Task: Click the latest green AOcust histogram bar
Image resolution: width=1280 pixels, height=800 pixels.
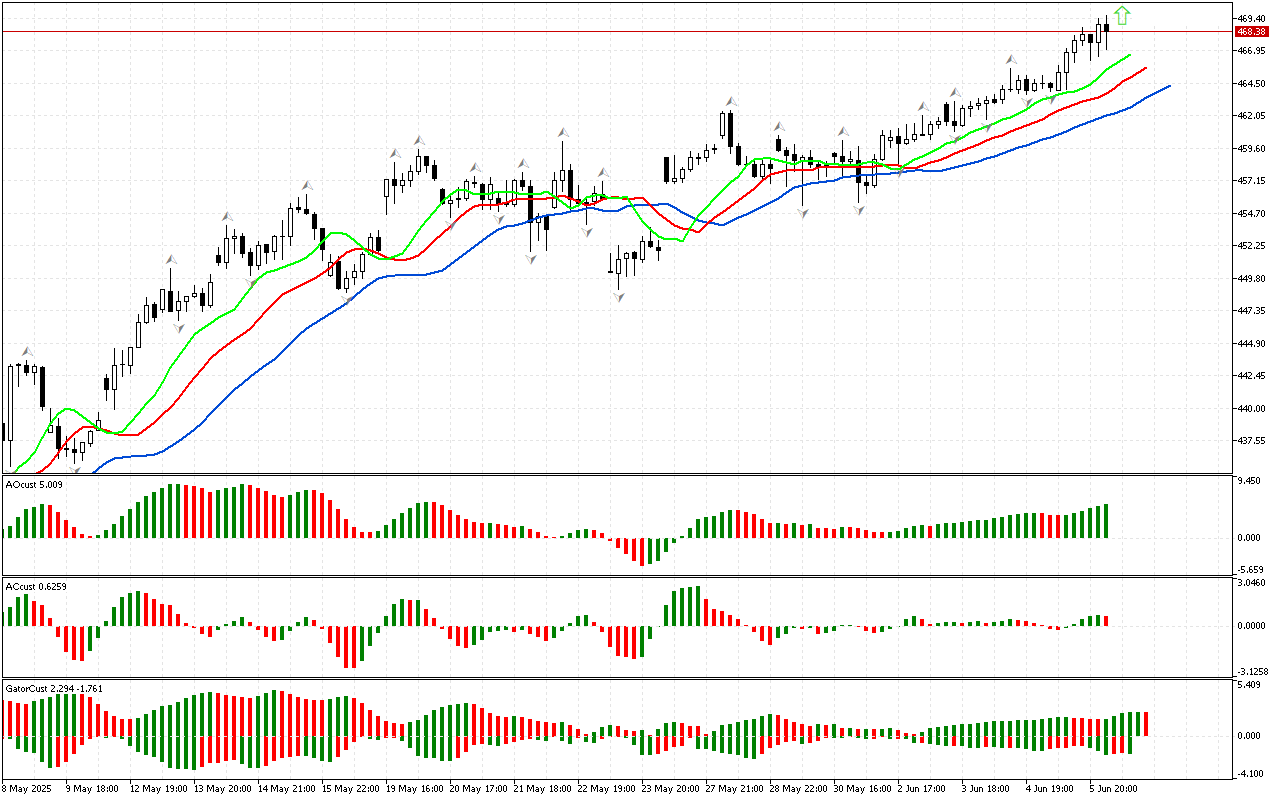Action: tap(1106, 521)
